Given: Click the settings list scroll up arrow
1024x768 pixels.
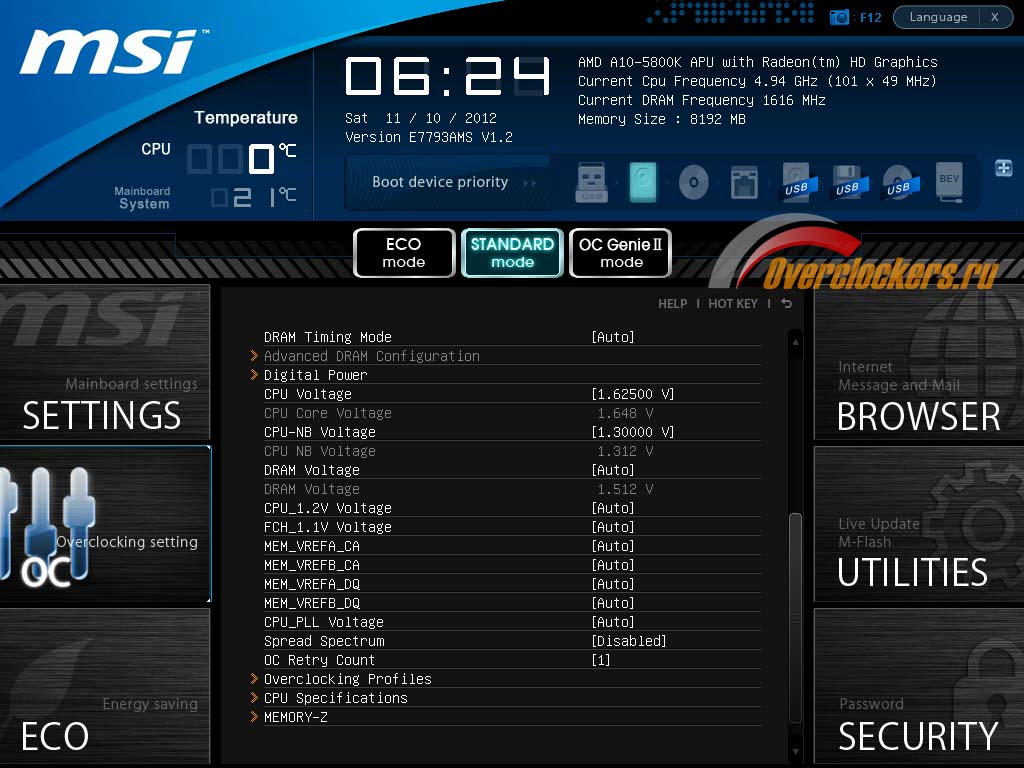Looking at the screenshot, I should 795,342.
